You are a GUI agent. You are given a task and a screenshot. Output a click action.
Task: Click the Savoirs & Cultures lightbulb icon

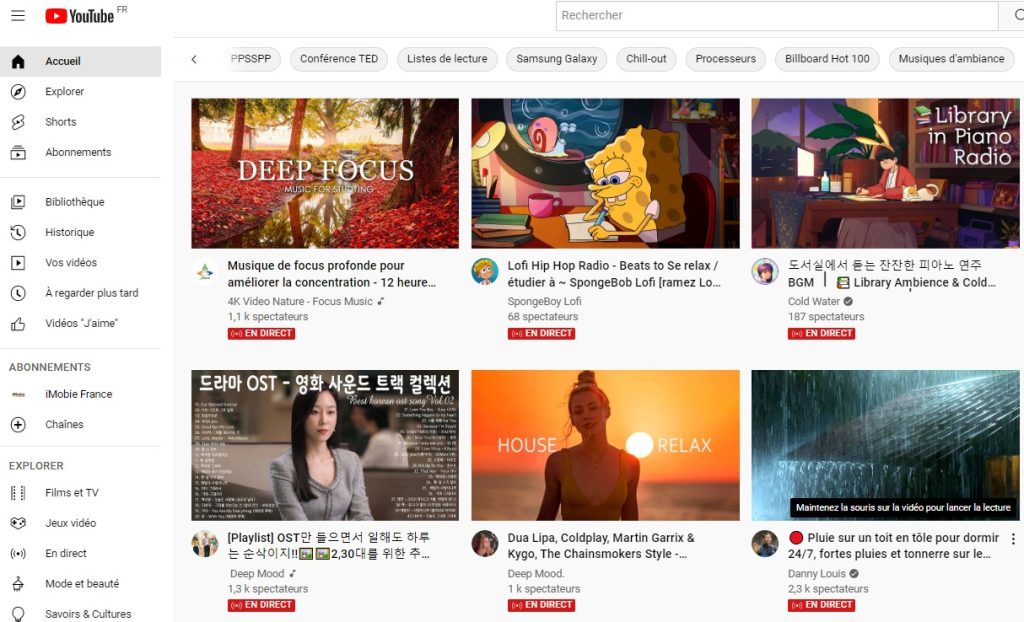18,614
